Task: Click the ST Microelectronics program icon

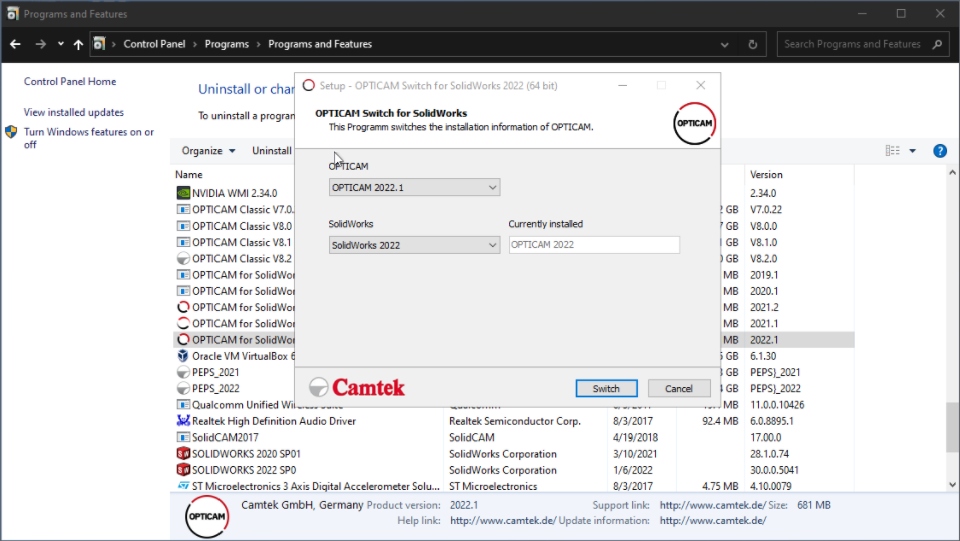Action: point(183,486)
